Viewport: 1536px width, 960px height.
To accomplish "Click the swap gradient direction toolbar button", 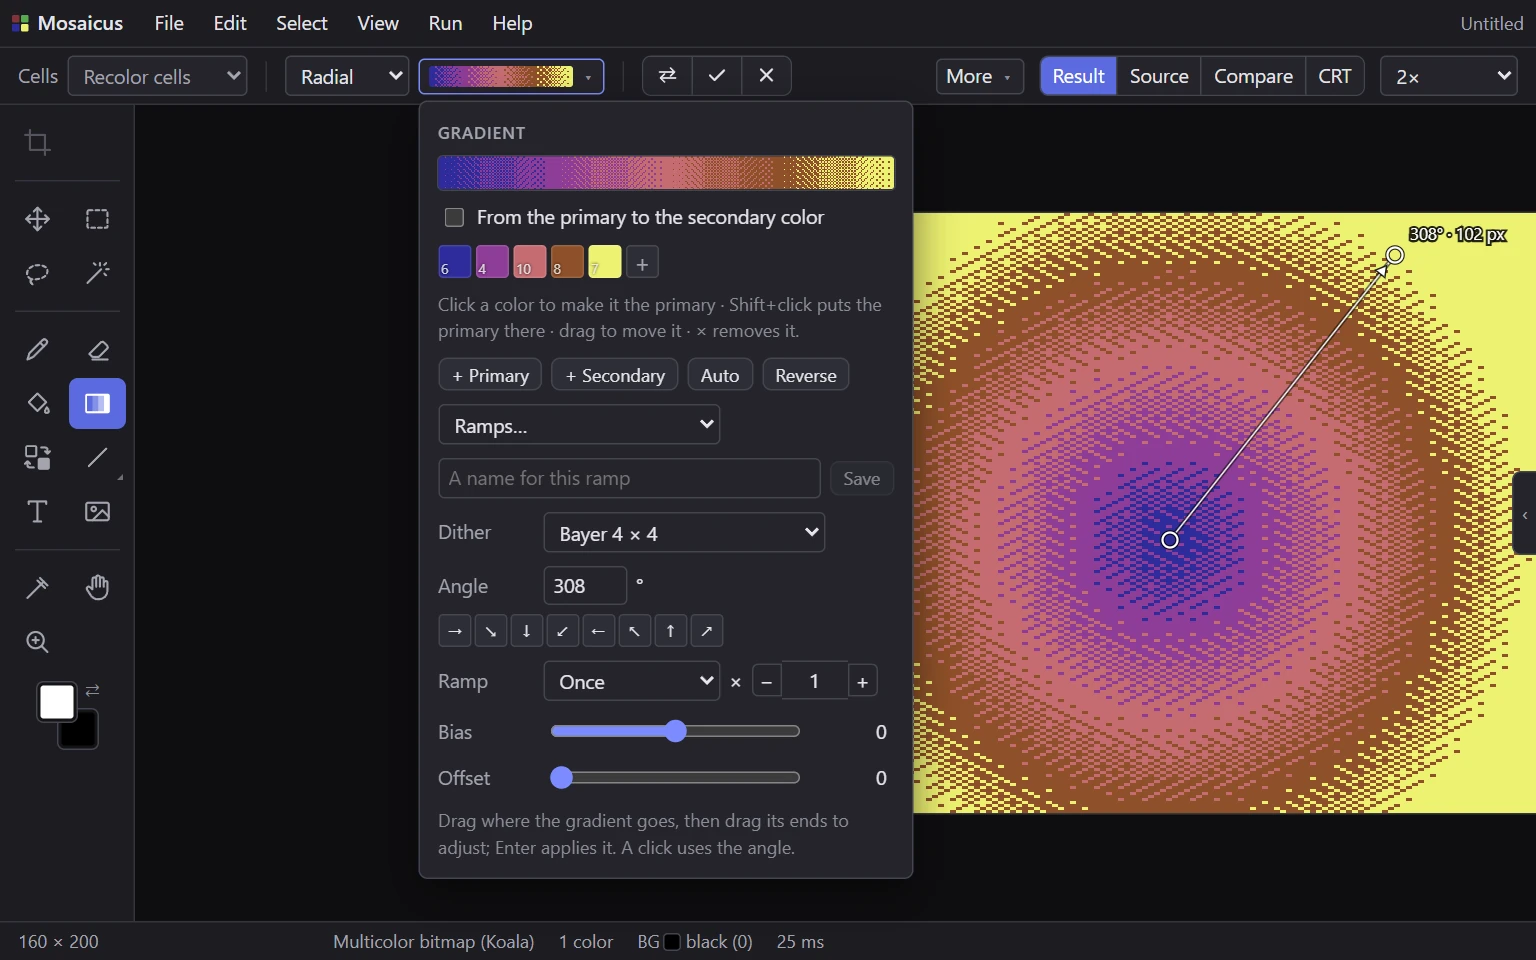I will (667, 76).
